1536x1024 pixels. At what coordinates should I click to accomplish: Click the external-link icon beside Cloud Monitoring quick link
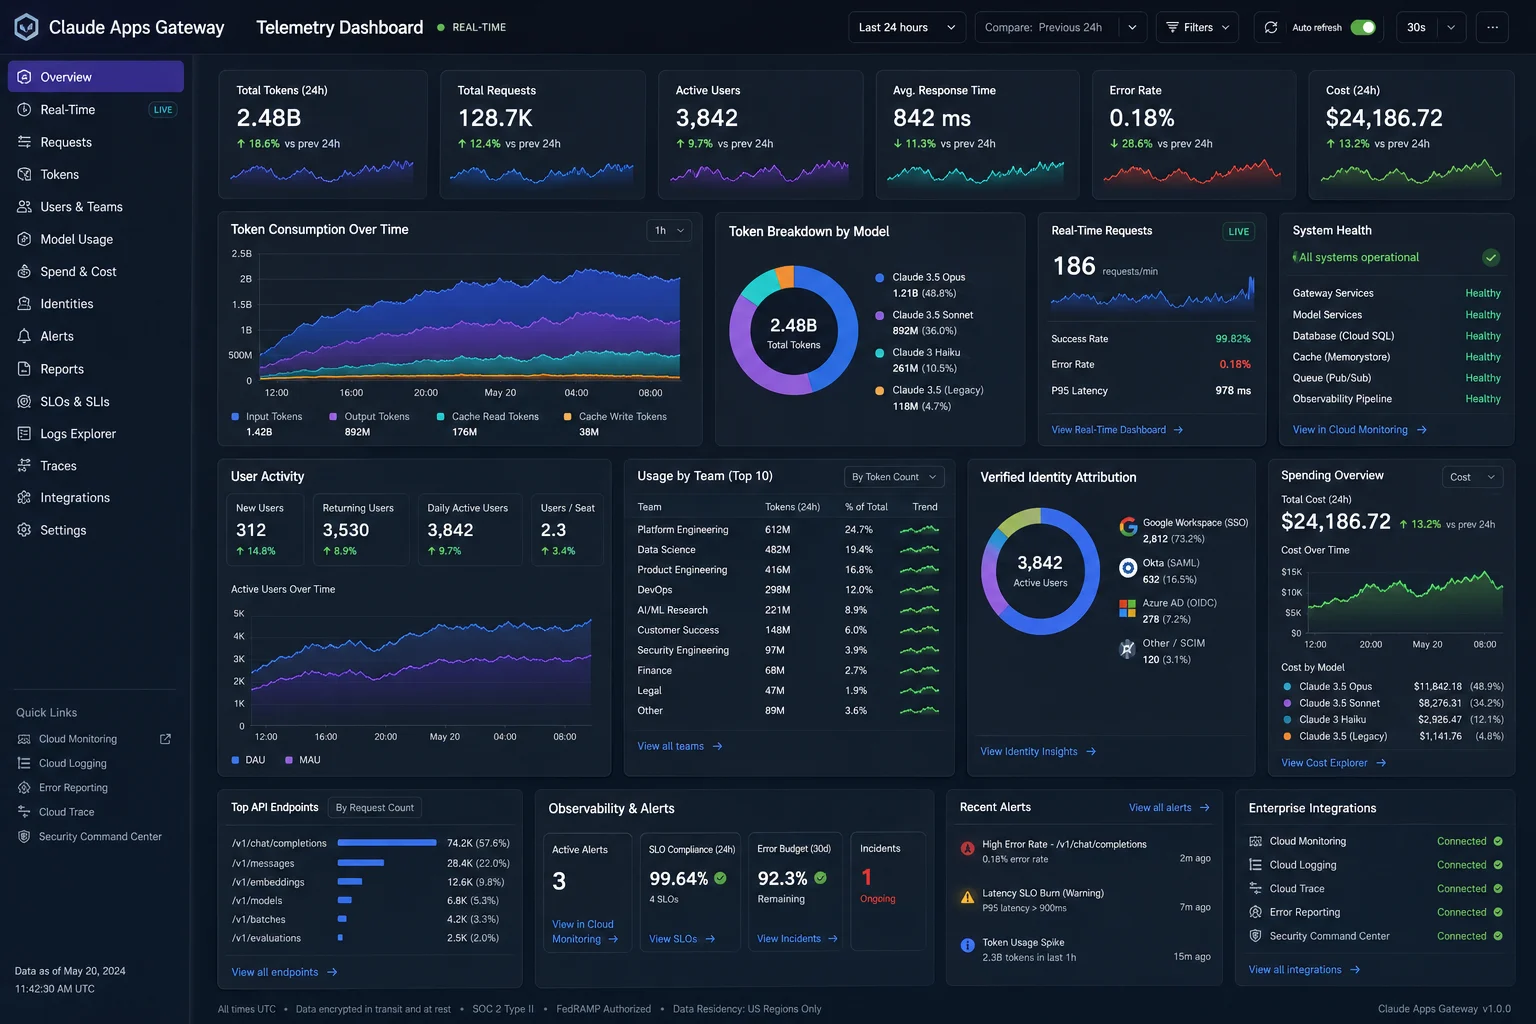click(x=166, y=739)
